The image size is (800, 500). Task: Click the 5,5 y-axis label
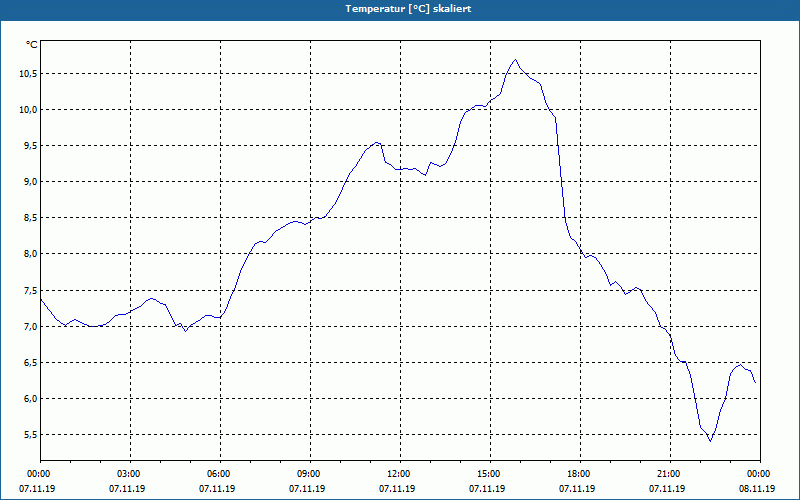(30, 435)
